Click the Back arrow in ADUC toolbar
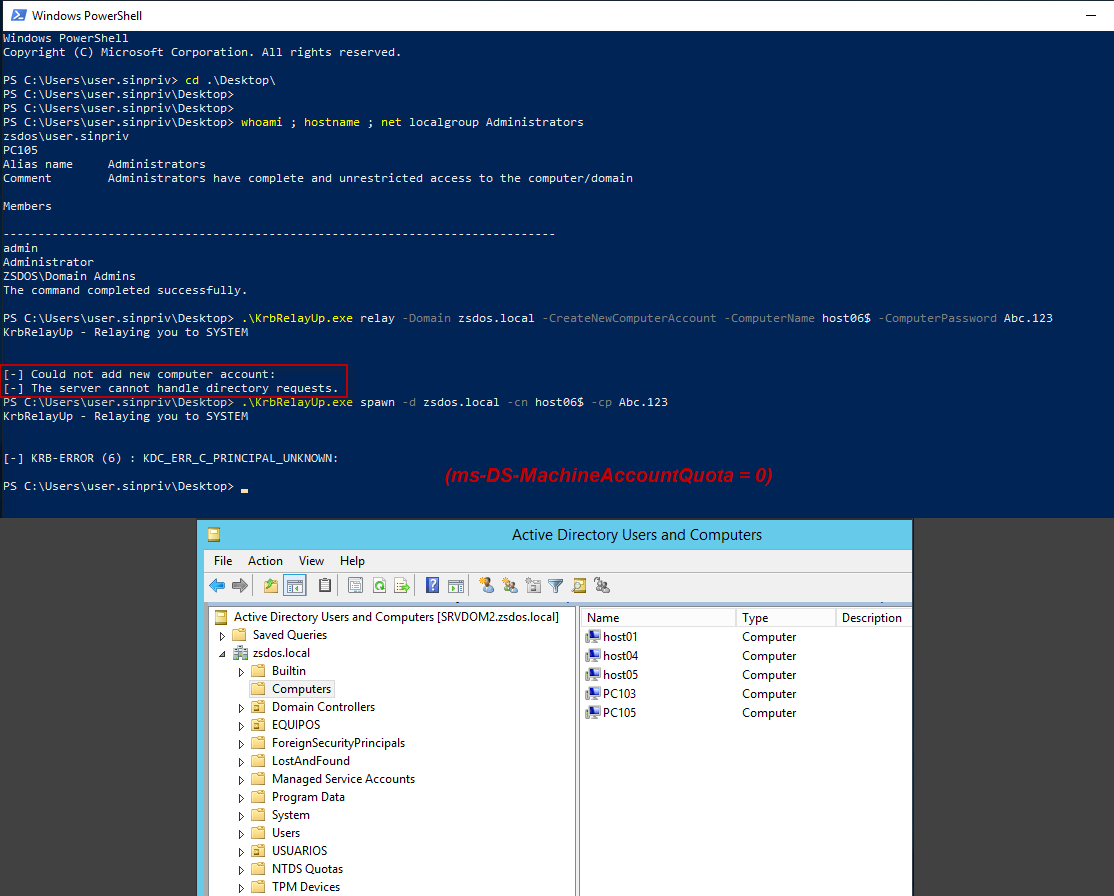Image resolution: width=1114 pixels, height=896 pixels. (x=217, y=585)
